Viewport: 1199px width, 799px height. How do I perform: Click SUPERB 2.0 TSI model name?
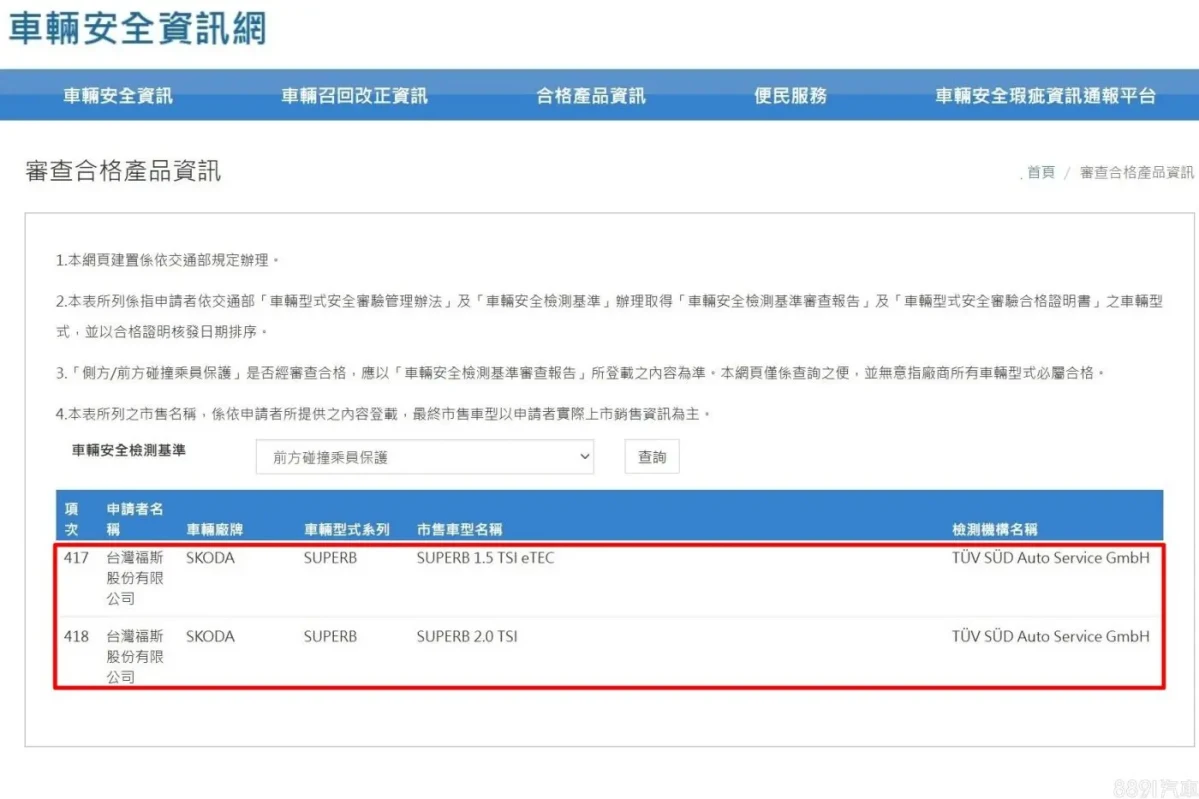pos(467,636)
